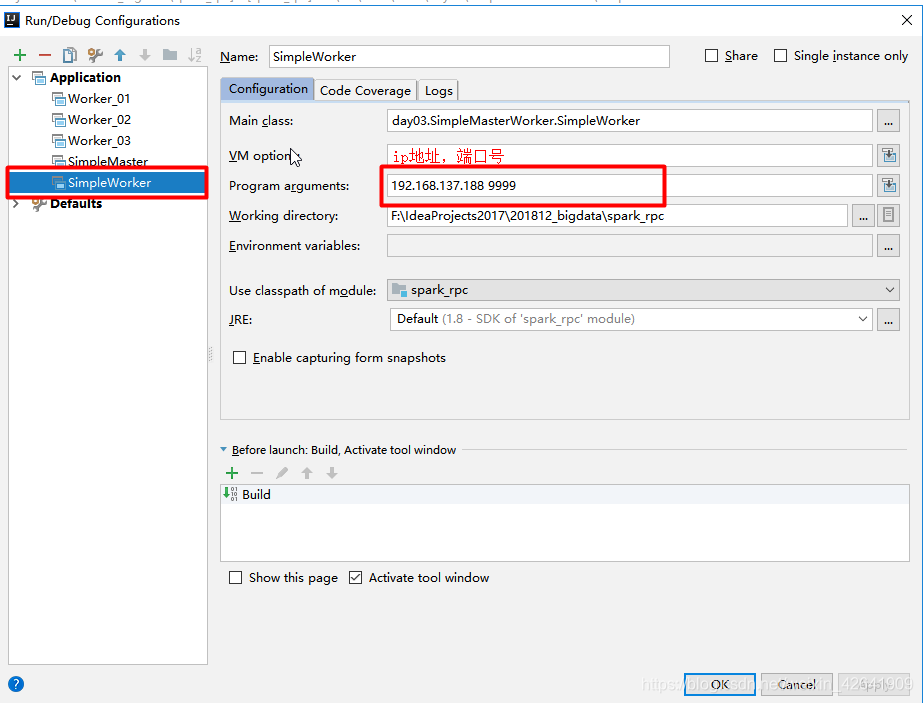923x703 pixels.
Task: Select the Build entry in launch list
Action: [565, 495]
